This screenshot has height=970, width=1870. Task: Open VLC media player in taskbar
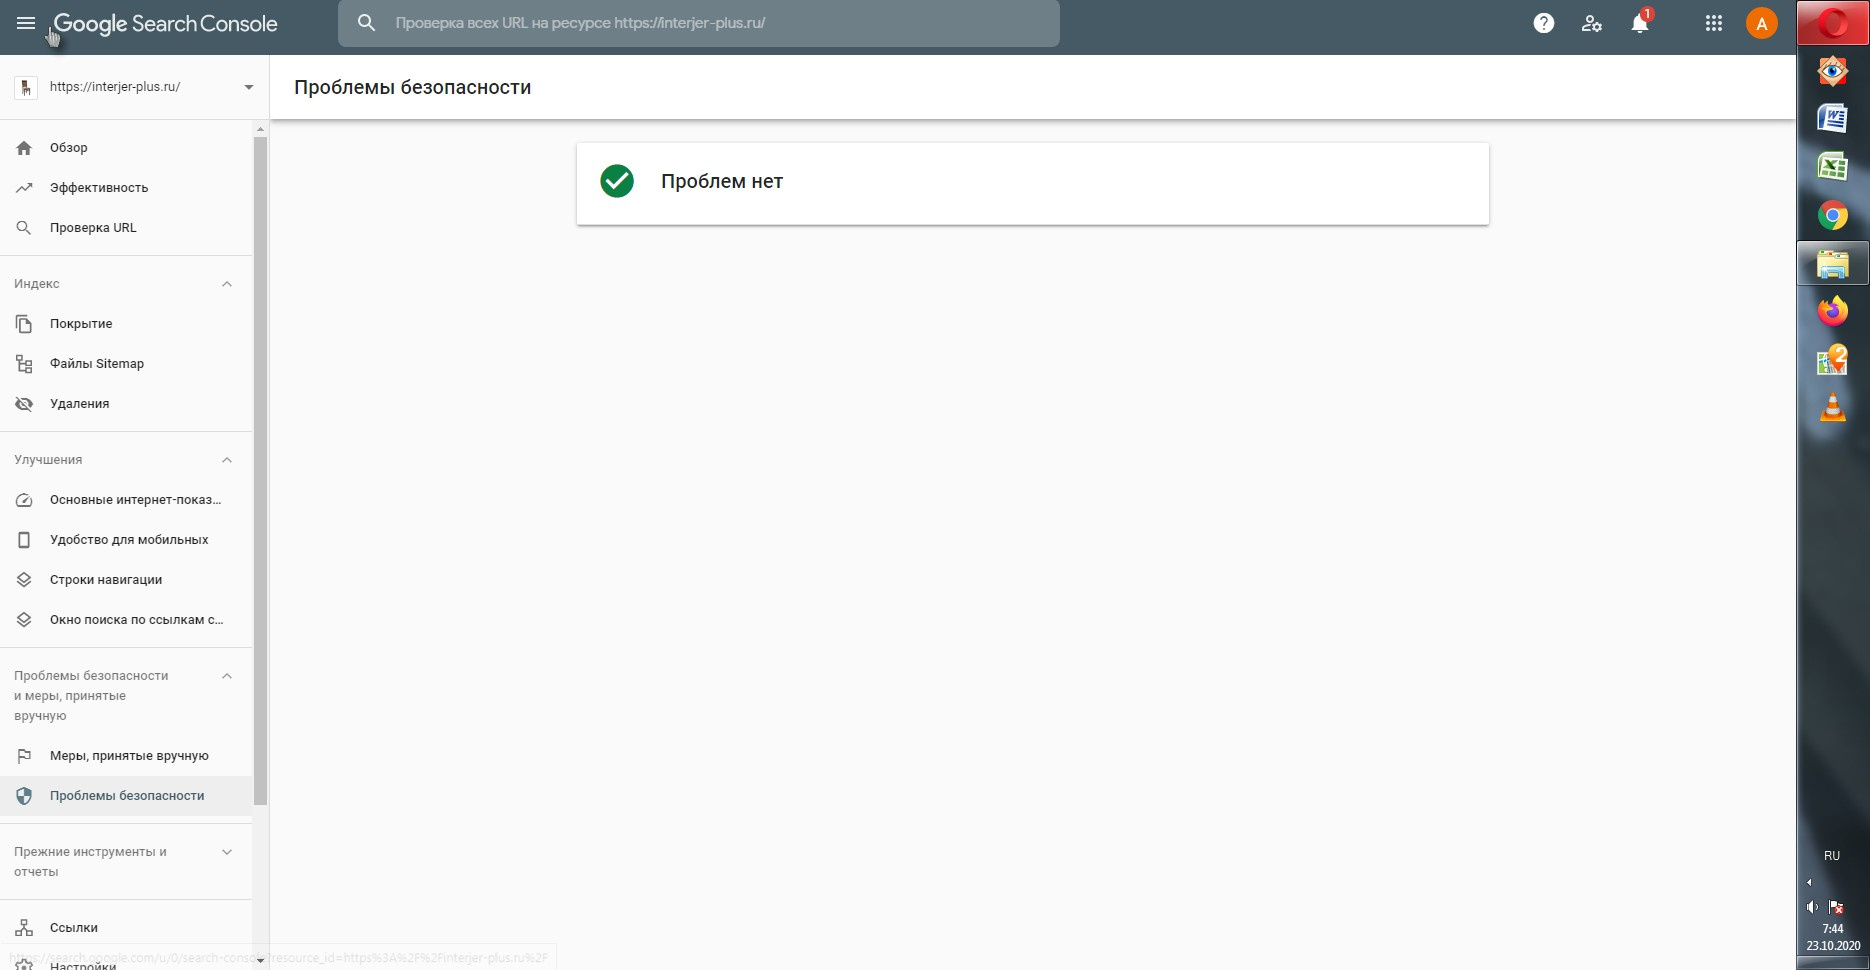point(1833,407)
